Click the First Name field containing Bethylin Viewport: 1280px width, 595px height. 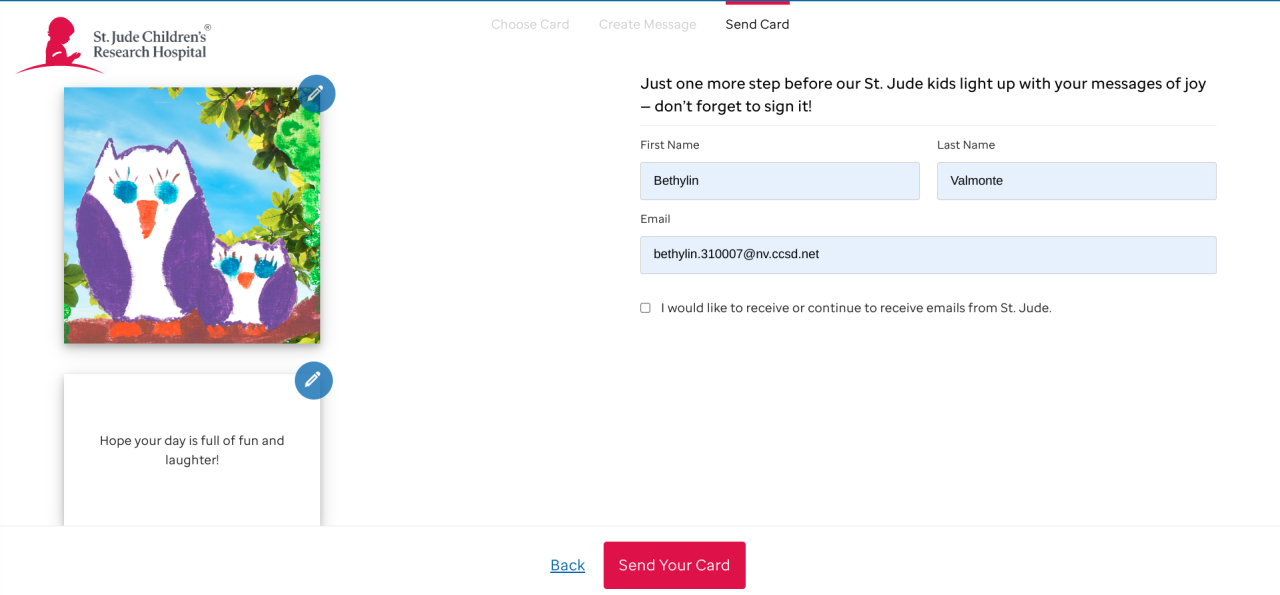(x=779, y=181)
